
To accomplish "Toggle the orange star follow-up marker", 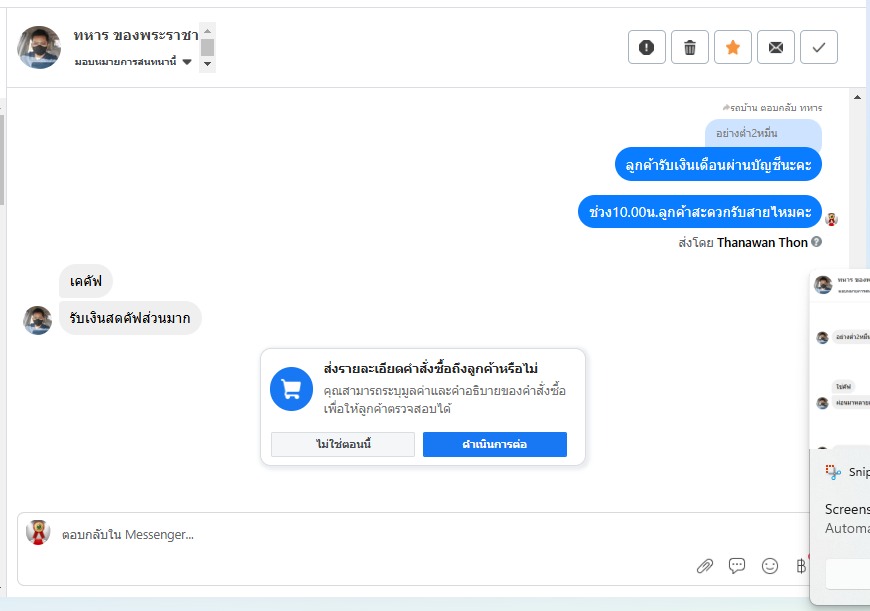I will pyautogui.click(x=732, y=47).
